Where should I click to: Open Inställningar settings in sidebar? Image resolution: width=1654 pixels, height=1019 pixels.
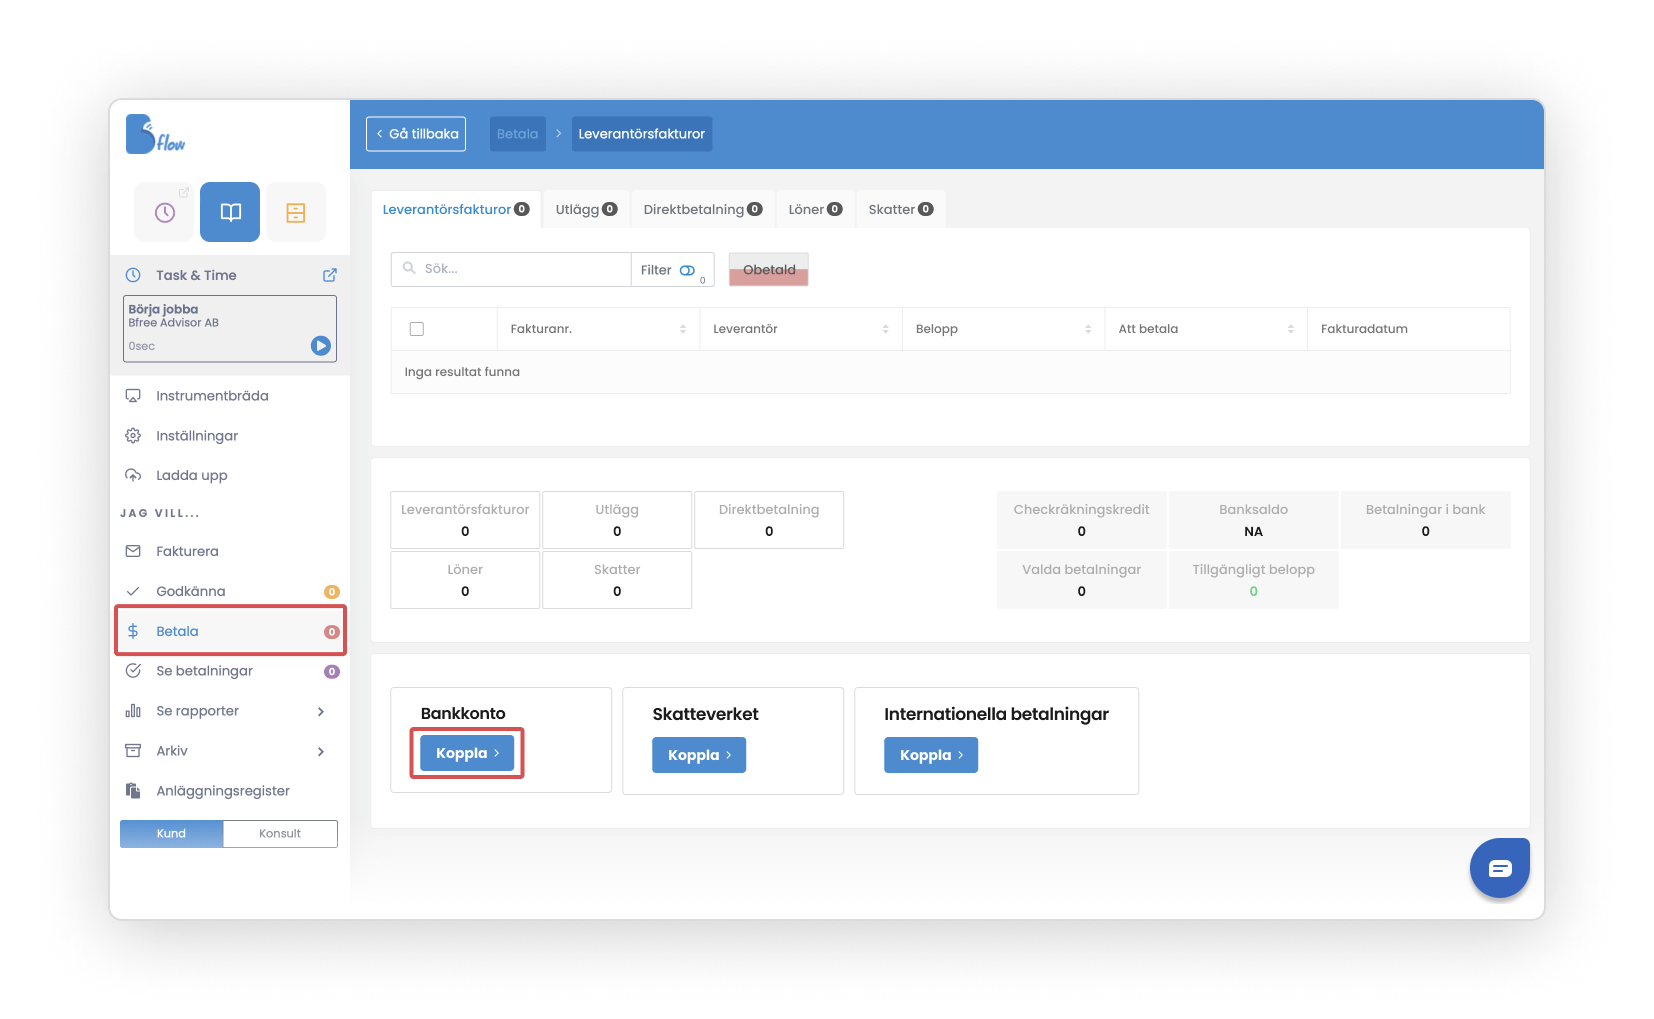click(197, 436)
